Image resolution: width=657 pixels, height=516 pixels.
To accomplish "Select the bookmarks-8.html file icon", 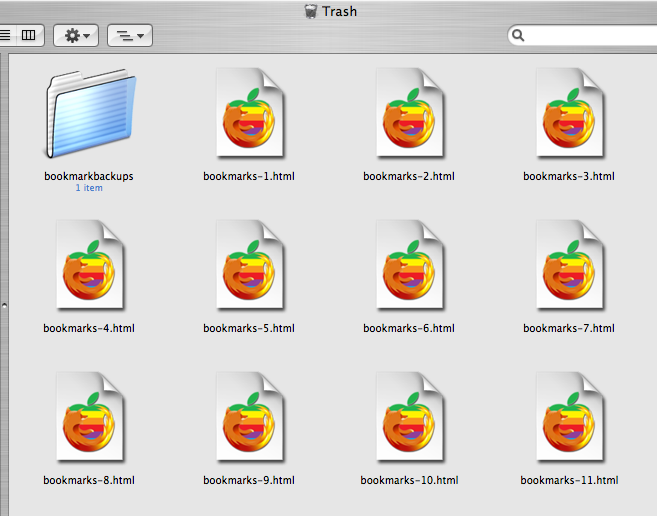I will (x=90, y=417).
